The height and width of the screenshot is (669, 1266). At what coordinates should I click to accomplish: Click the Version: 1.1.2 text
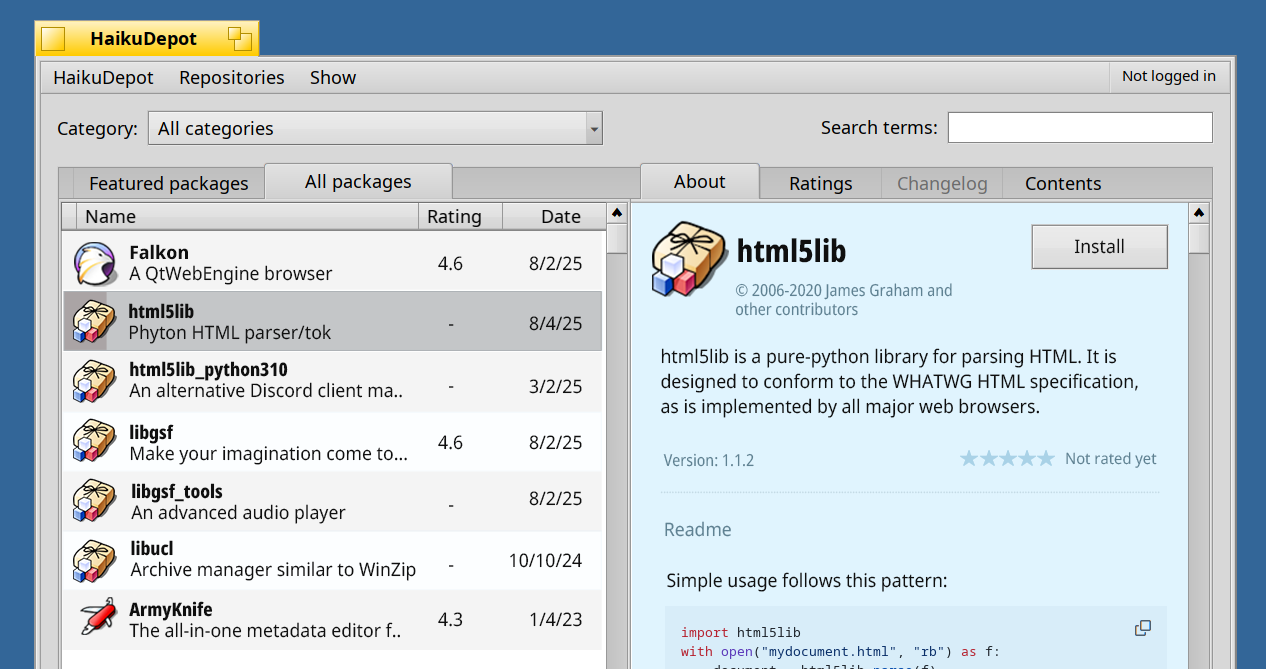coord(709,461)
